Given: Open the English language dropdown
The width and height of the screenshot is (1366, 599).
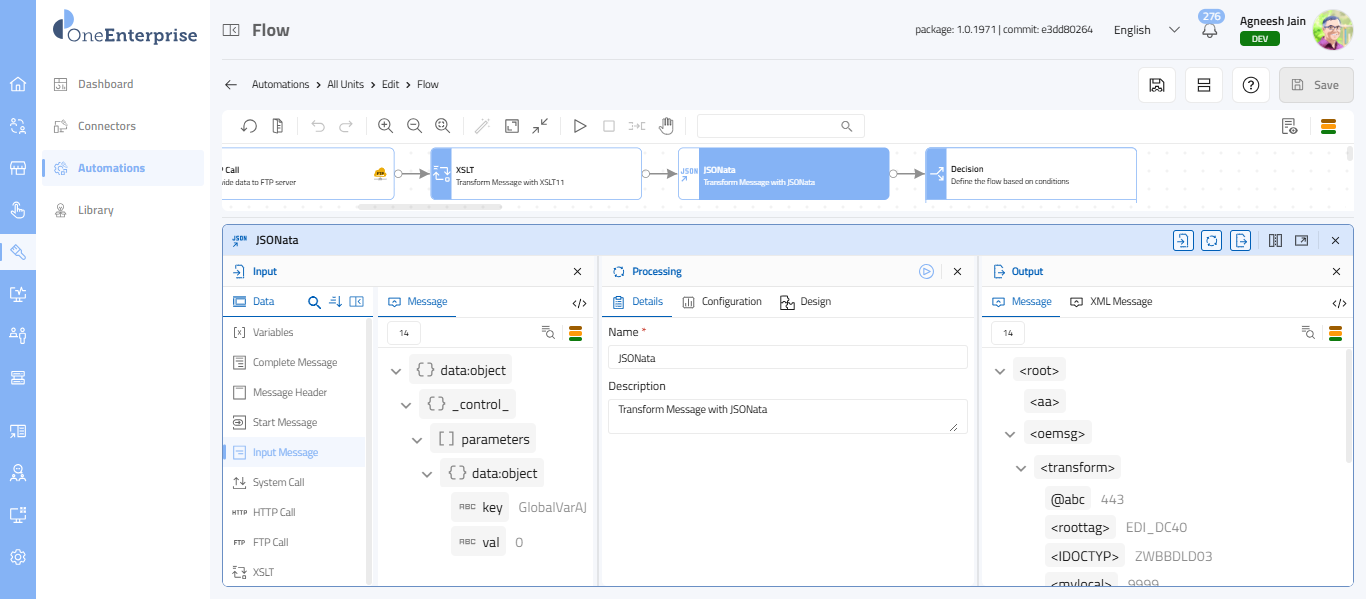Looking at the screenshot, I should click(1147, 30).
